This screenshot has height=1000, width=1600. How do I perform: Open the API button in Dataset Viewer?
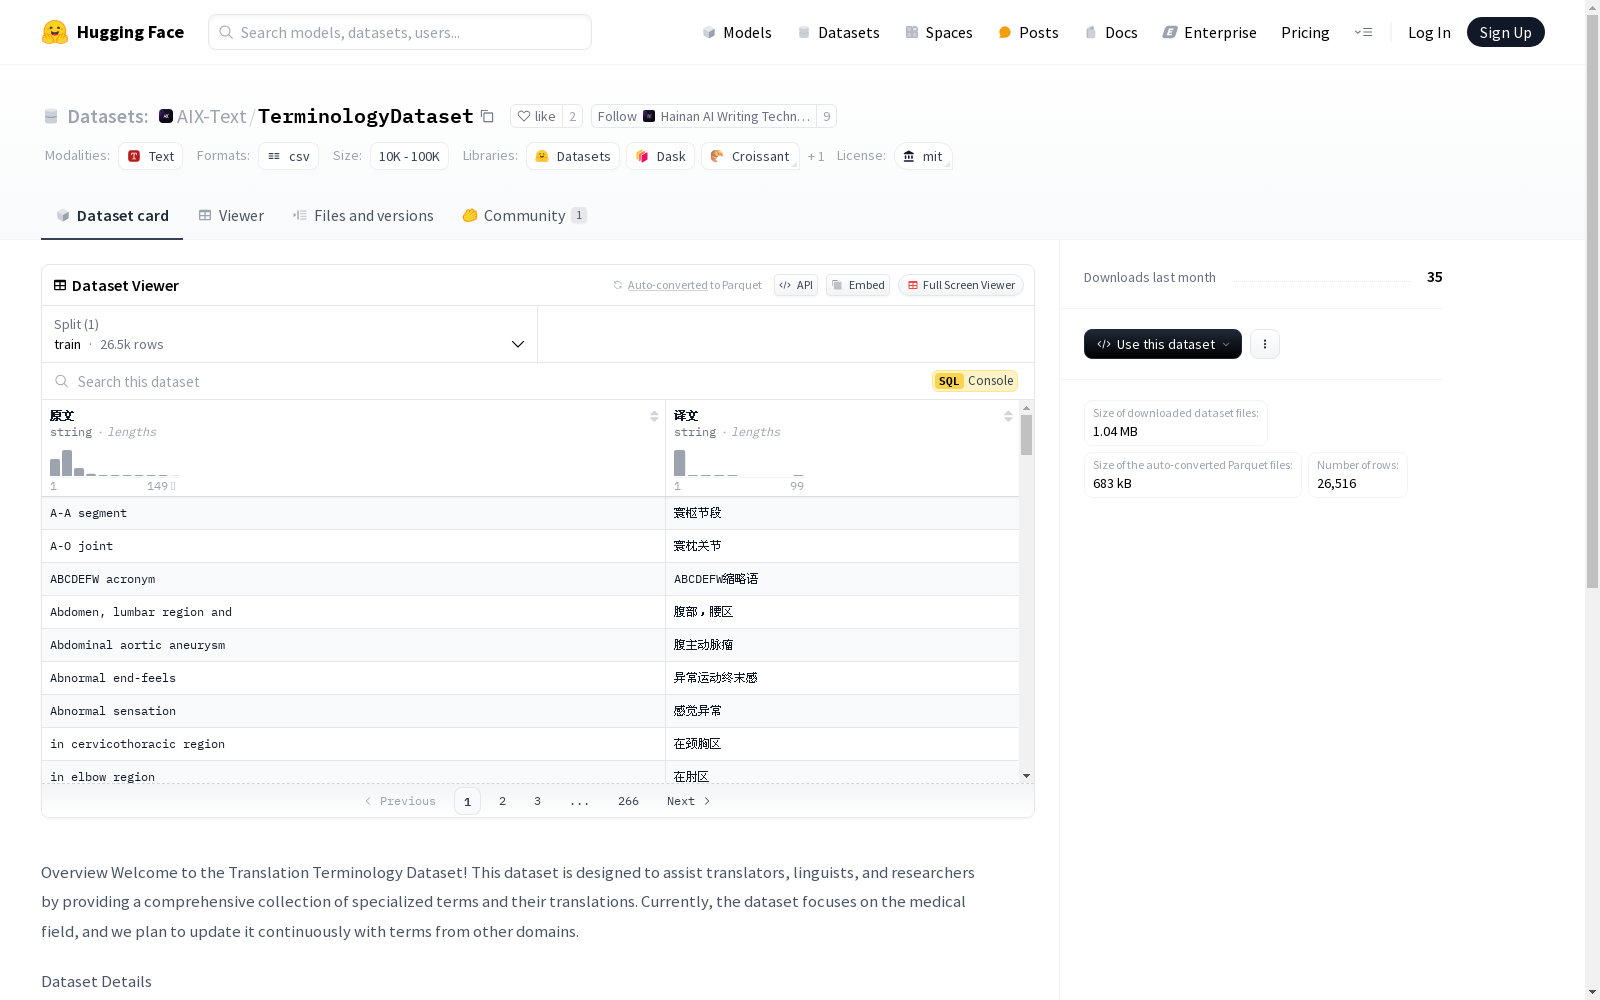point(796,285)
